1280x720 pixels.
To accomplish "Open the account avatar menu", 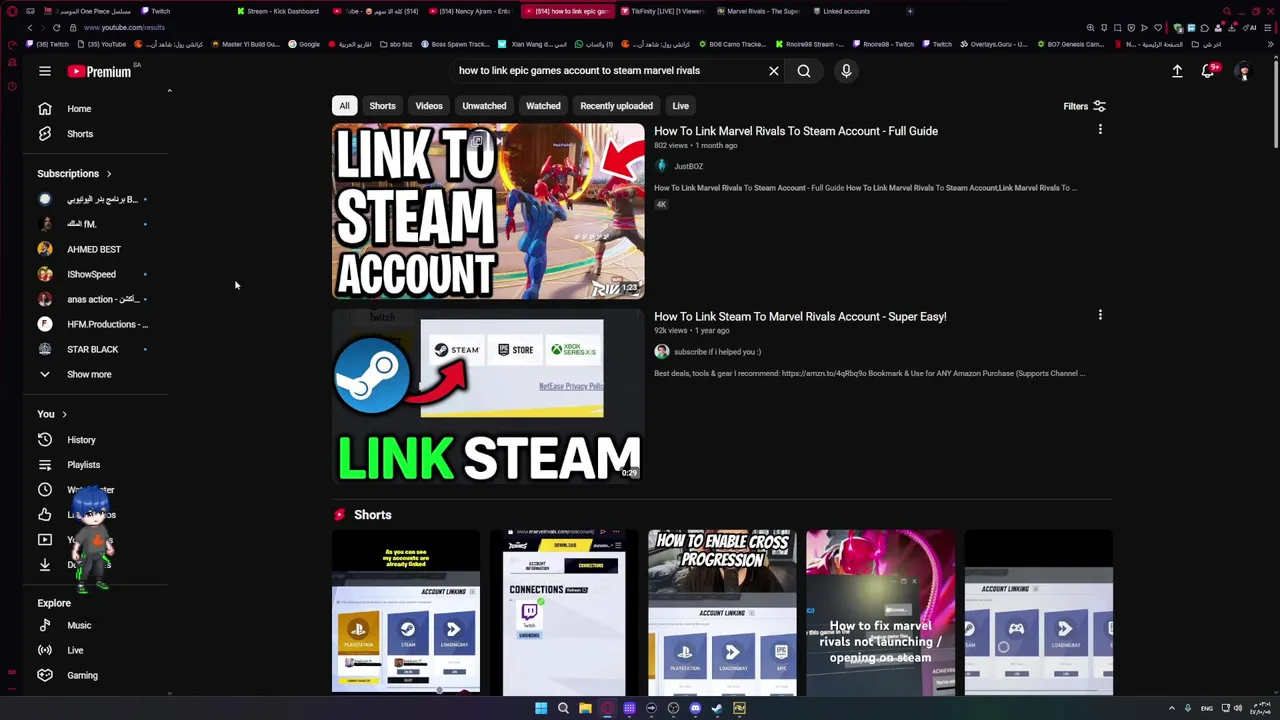I will [x=1243, y=71].
